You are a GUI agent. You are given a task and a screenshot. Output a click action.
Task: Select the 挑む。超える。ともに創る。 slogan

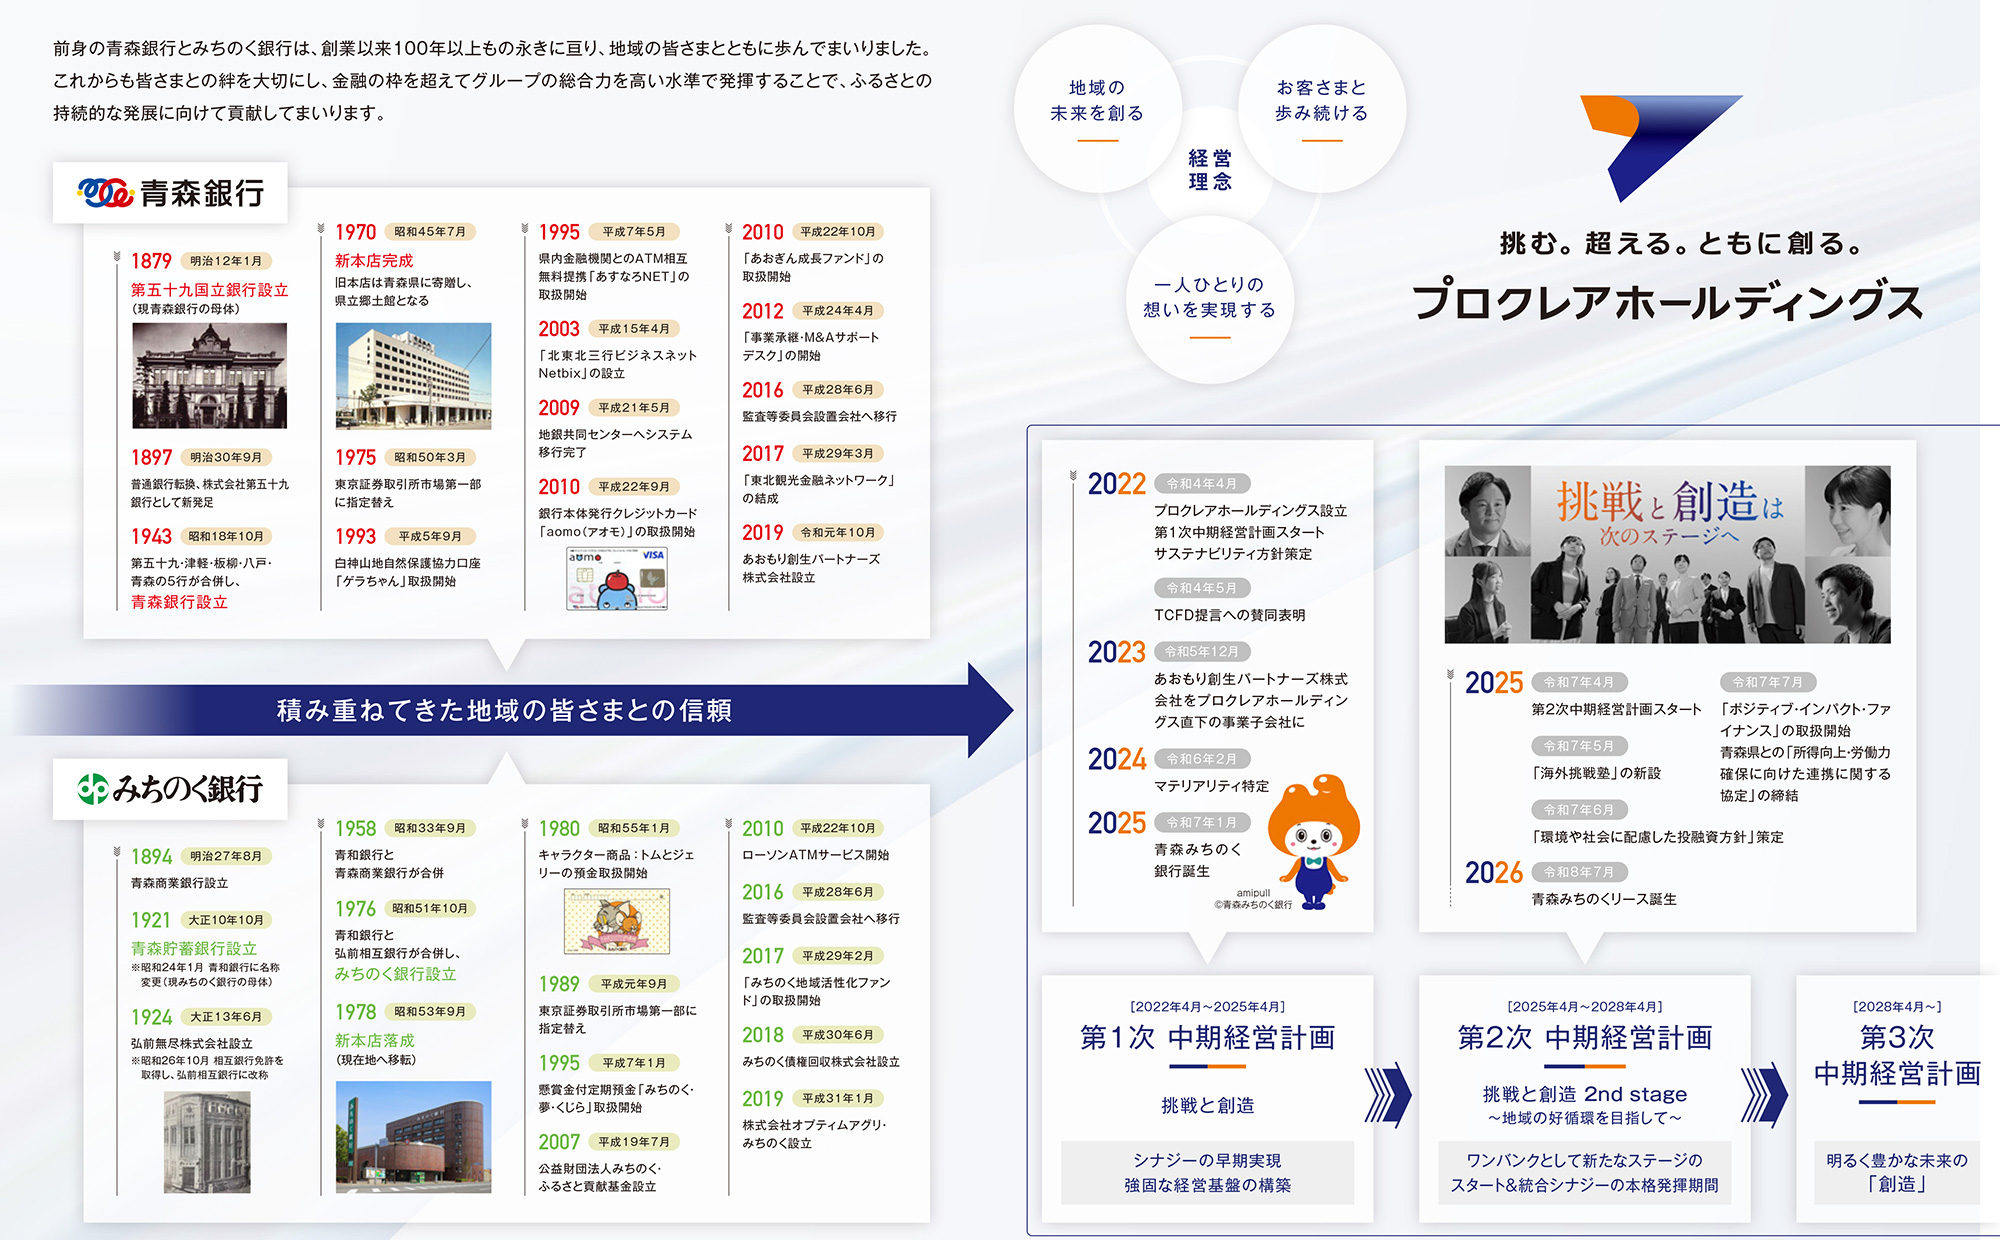click(x=1681, y=243)
